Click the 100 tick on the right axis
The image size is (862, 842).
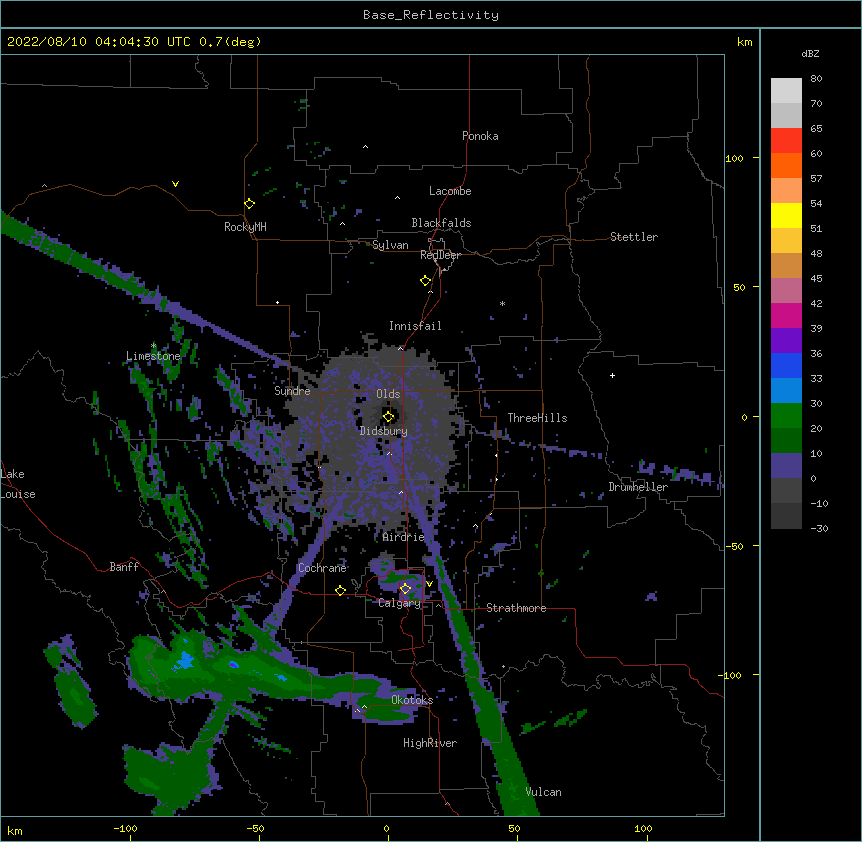pos(734,158)
